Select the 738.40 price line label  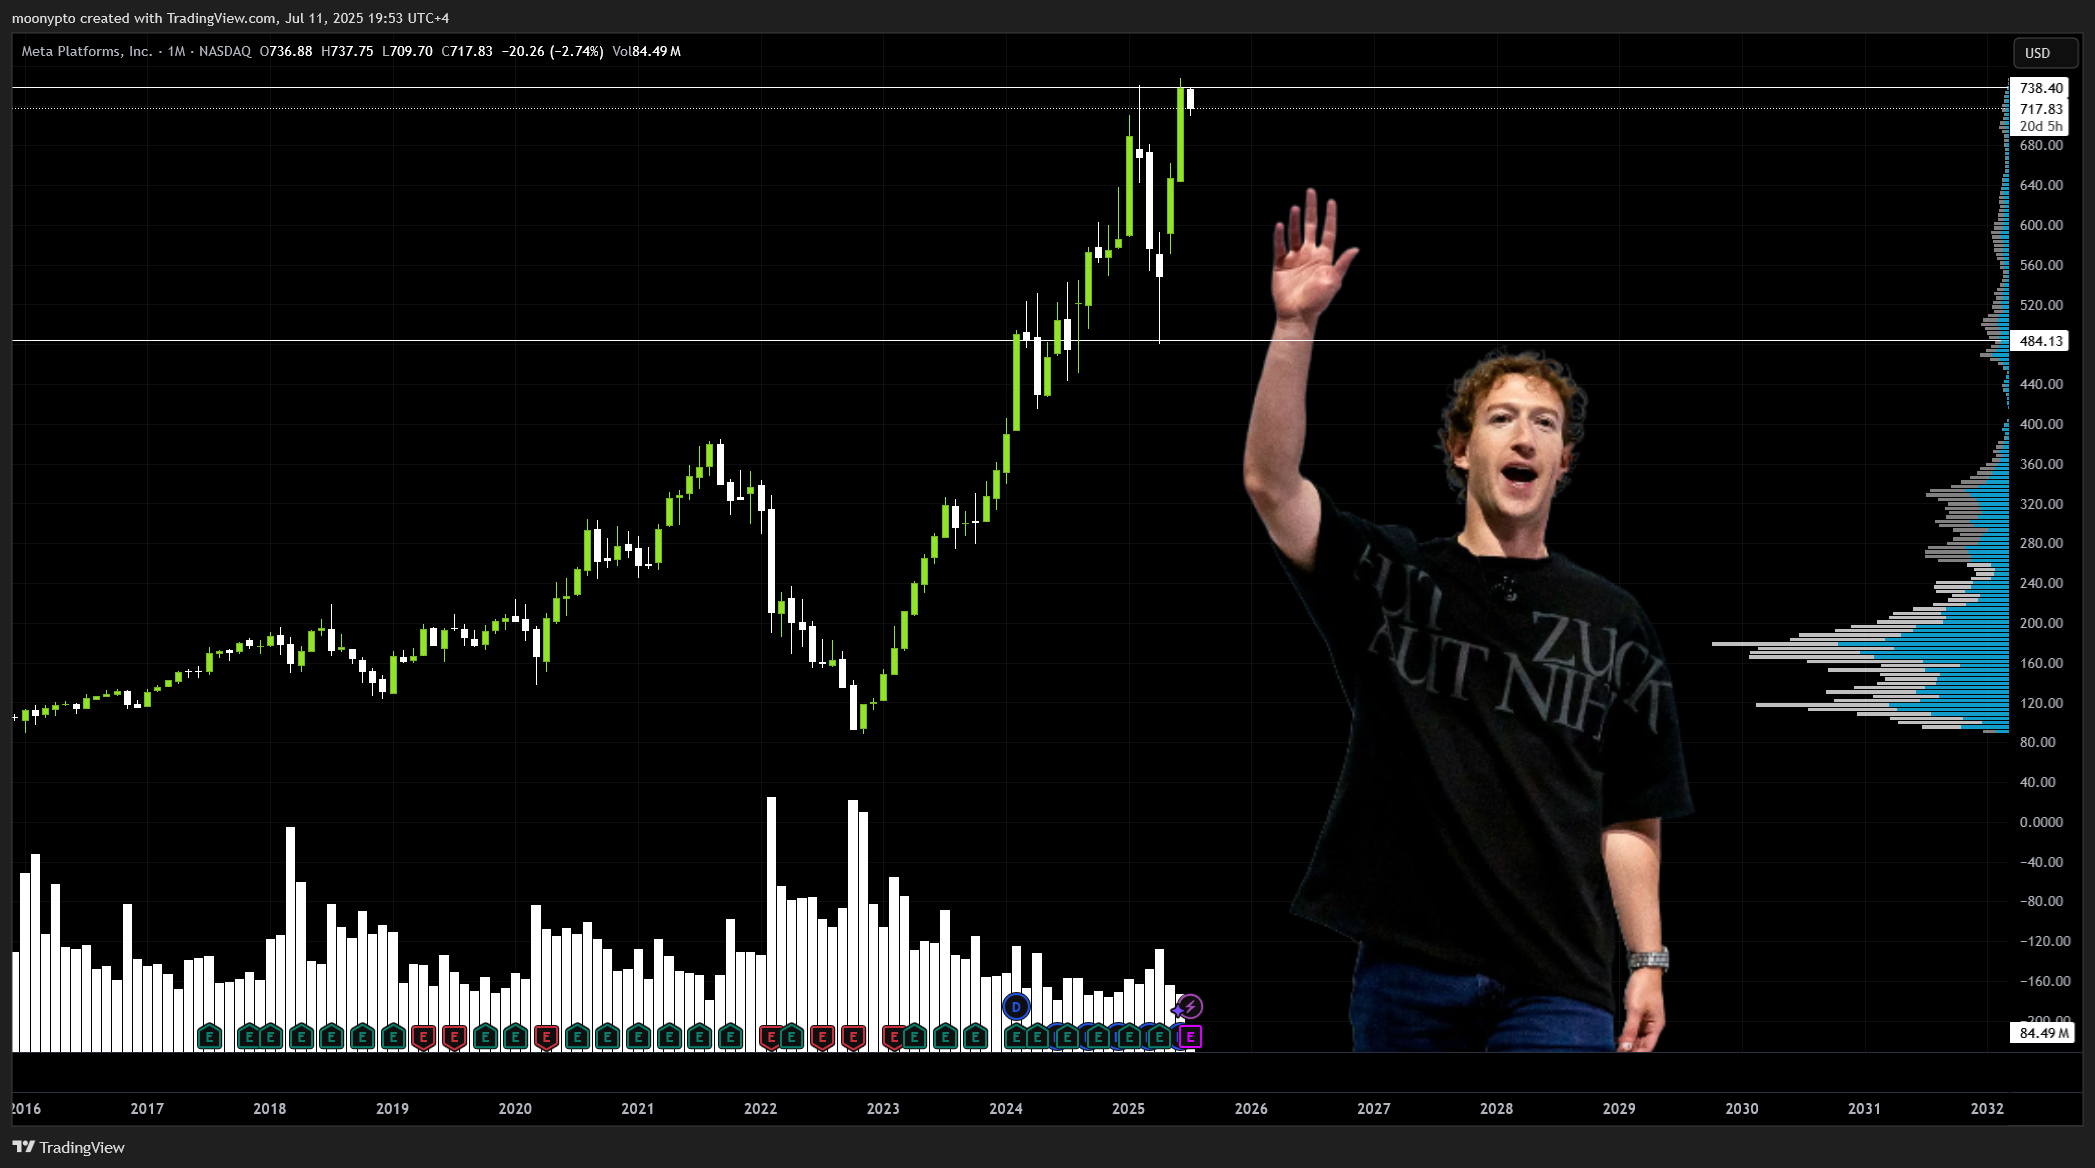(x=2041, y=88)
